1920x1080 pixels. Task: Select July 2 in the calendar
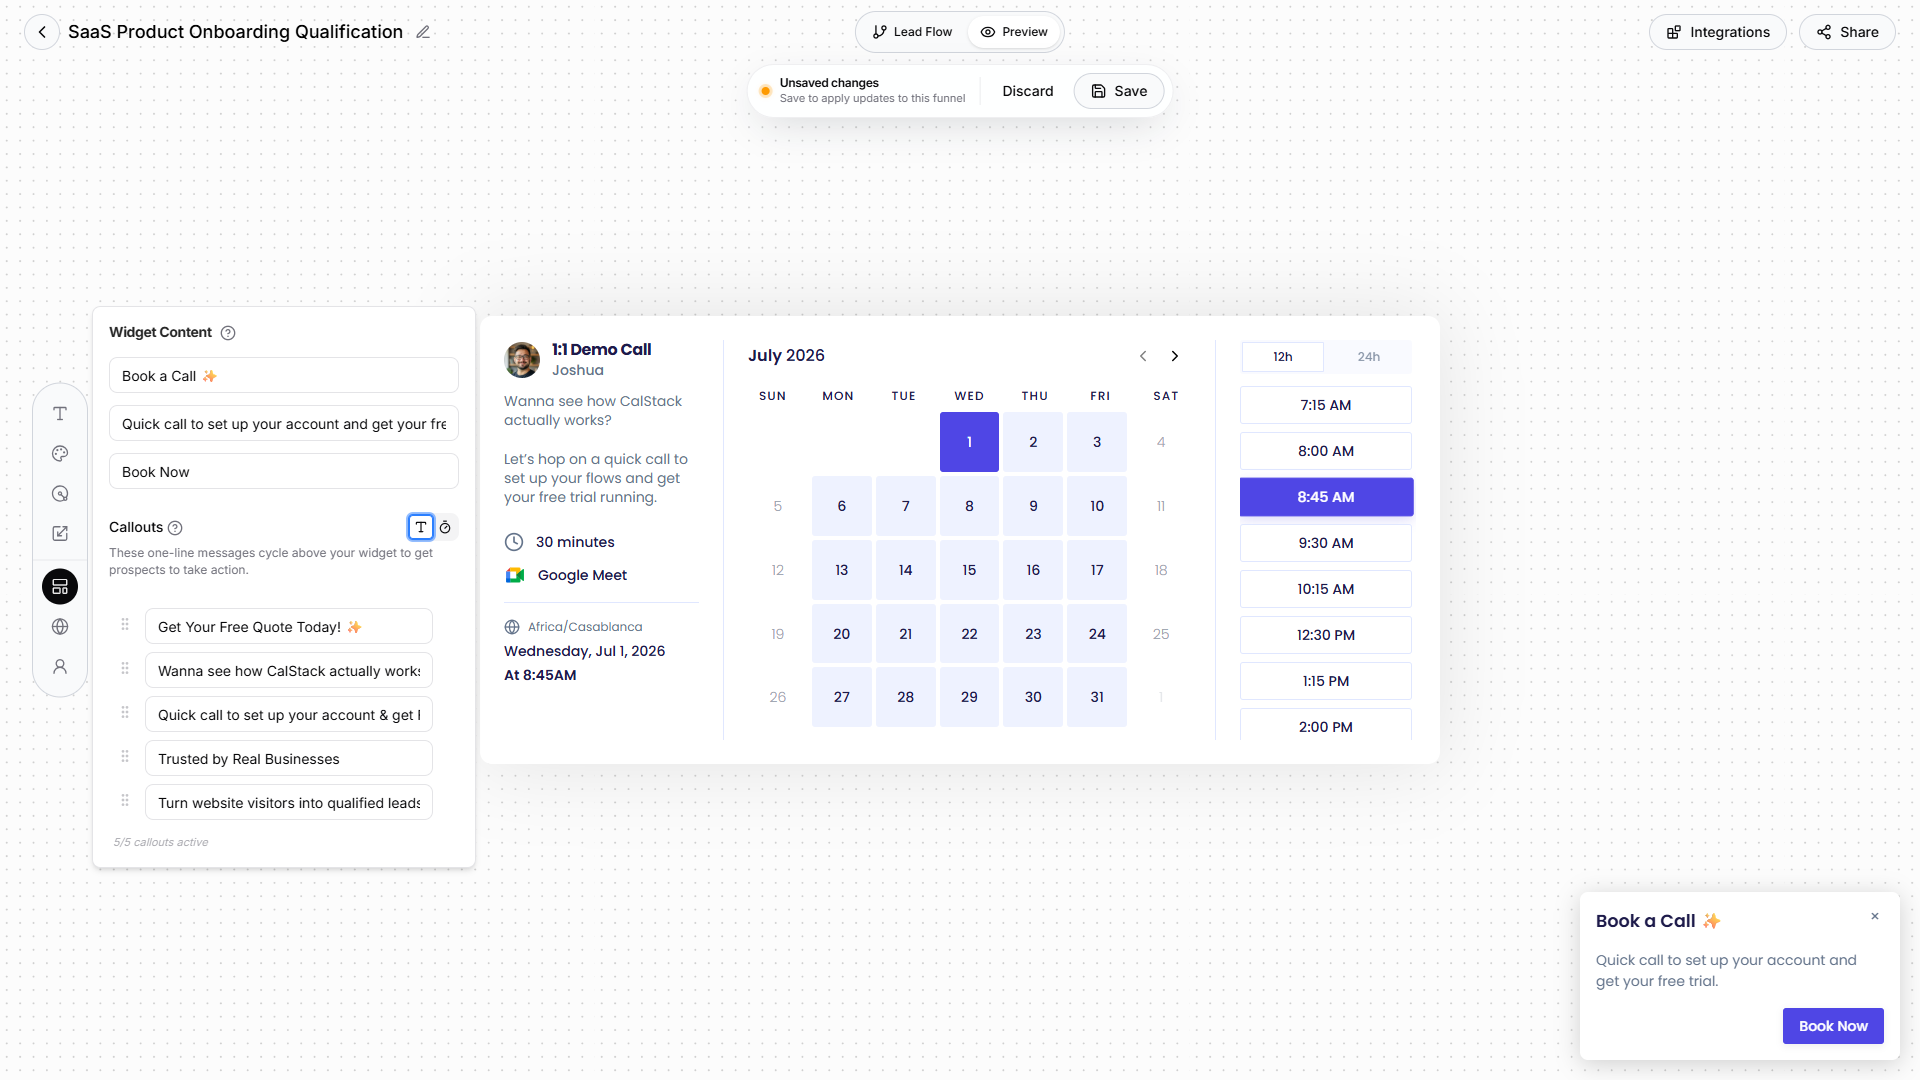coord(1033,442)
